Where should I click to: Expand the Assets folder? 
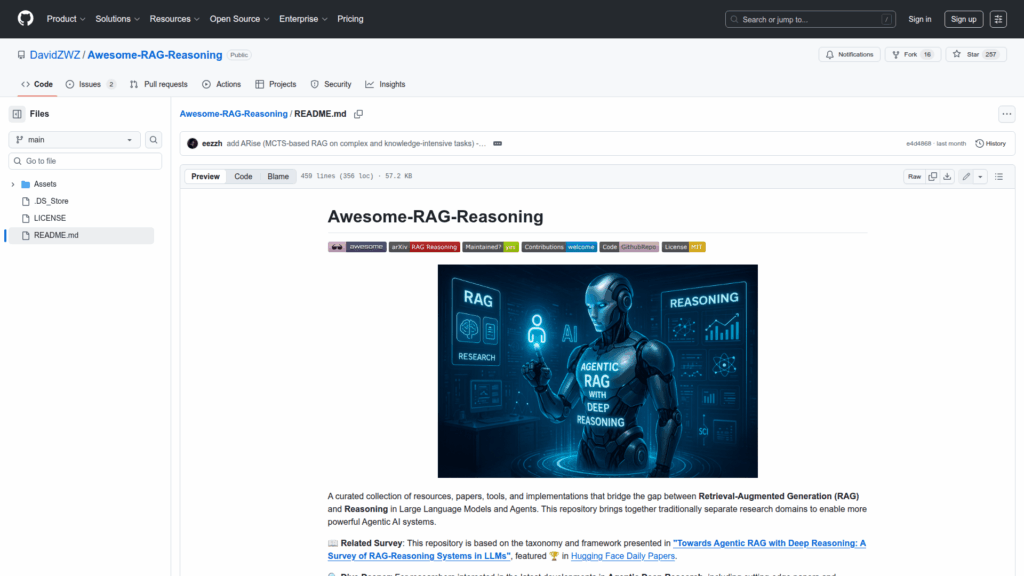pyautogui.click(x=13, y=184)
